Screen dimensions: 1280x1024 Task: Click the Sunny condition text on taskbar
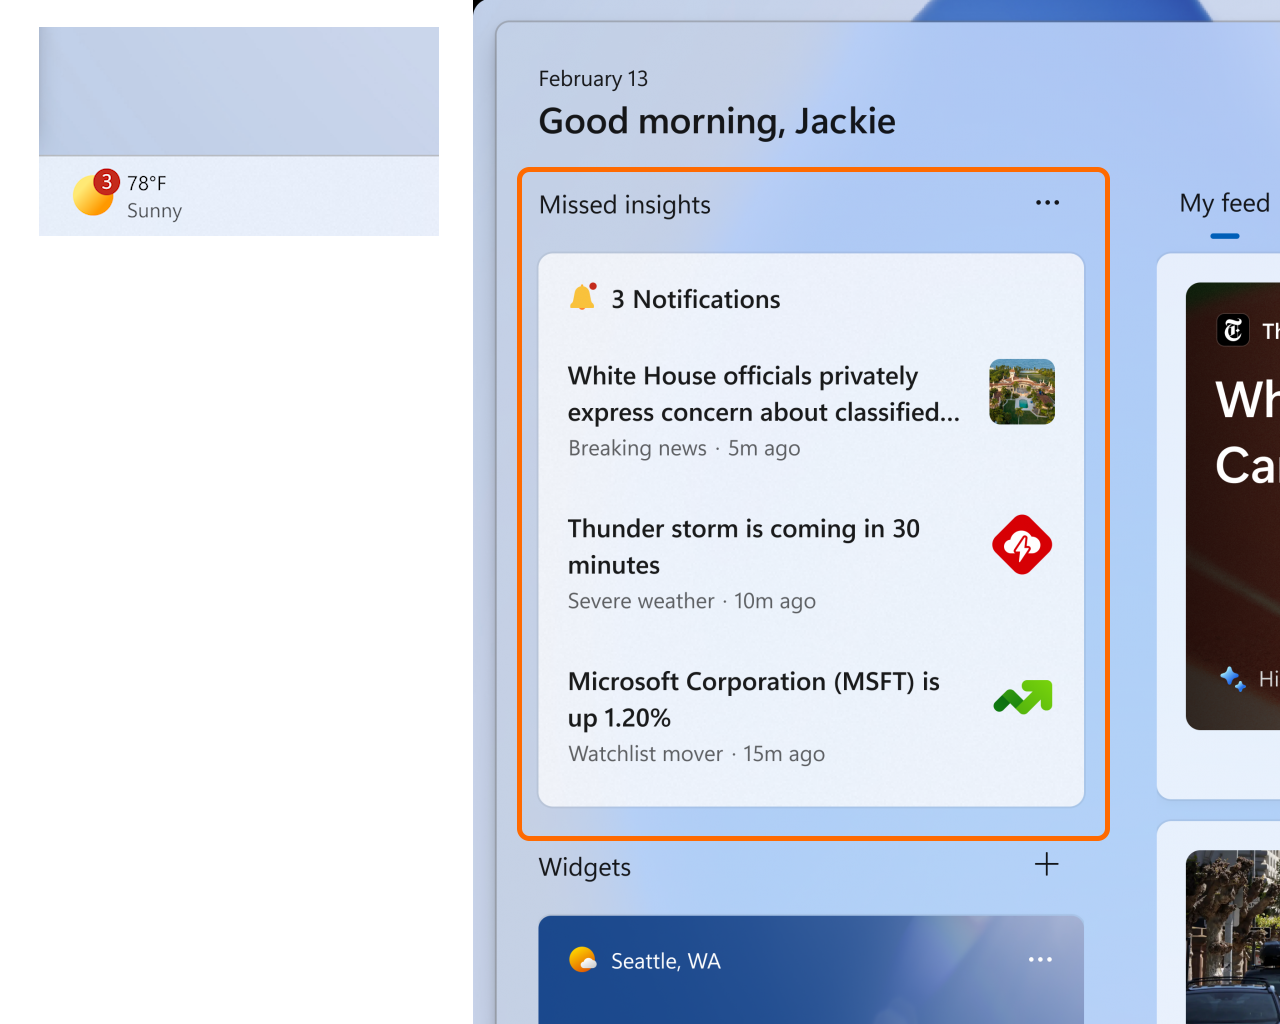point(154,211)
